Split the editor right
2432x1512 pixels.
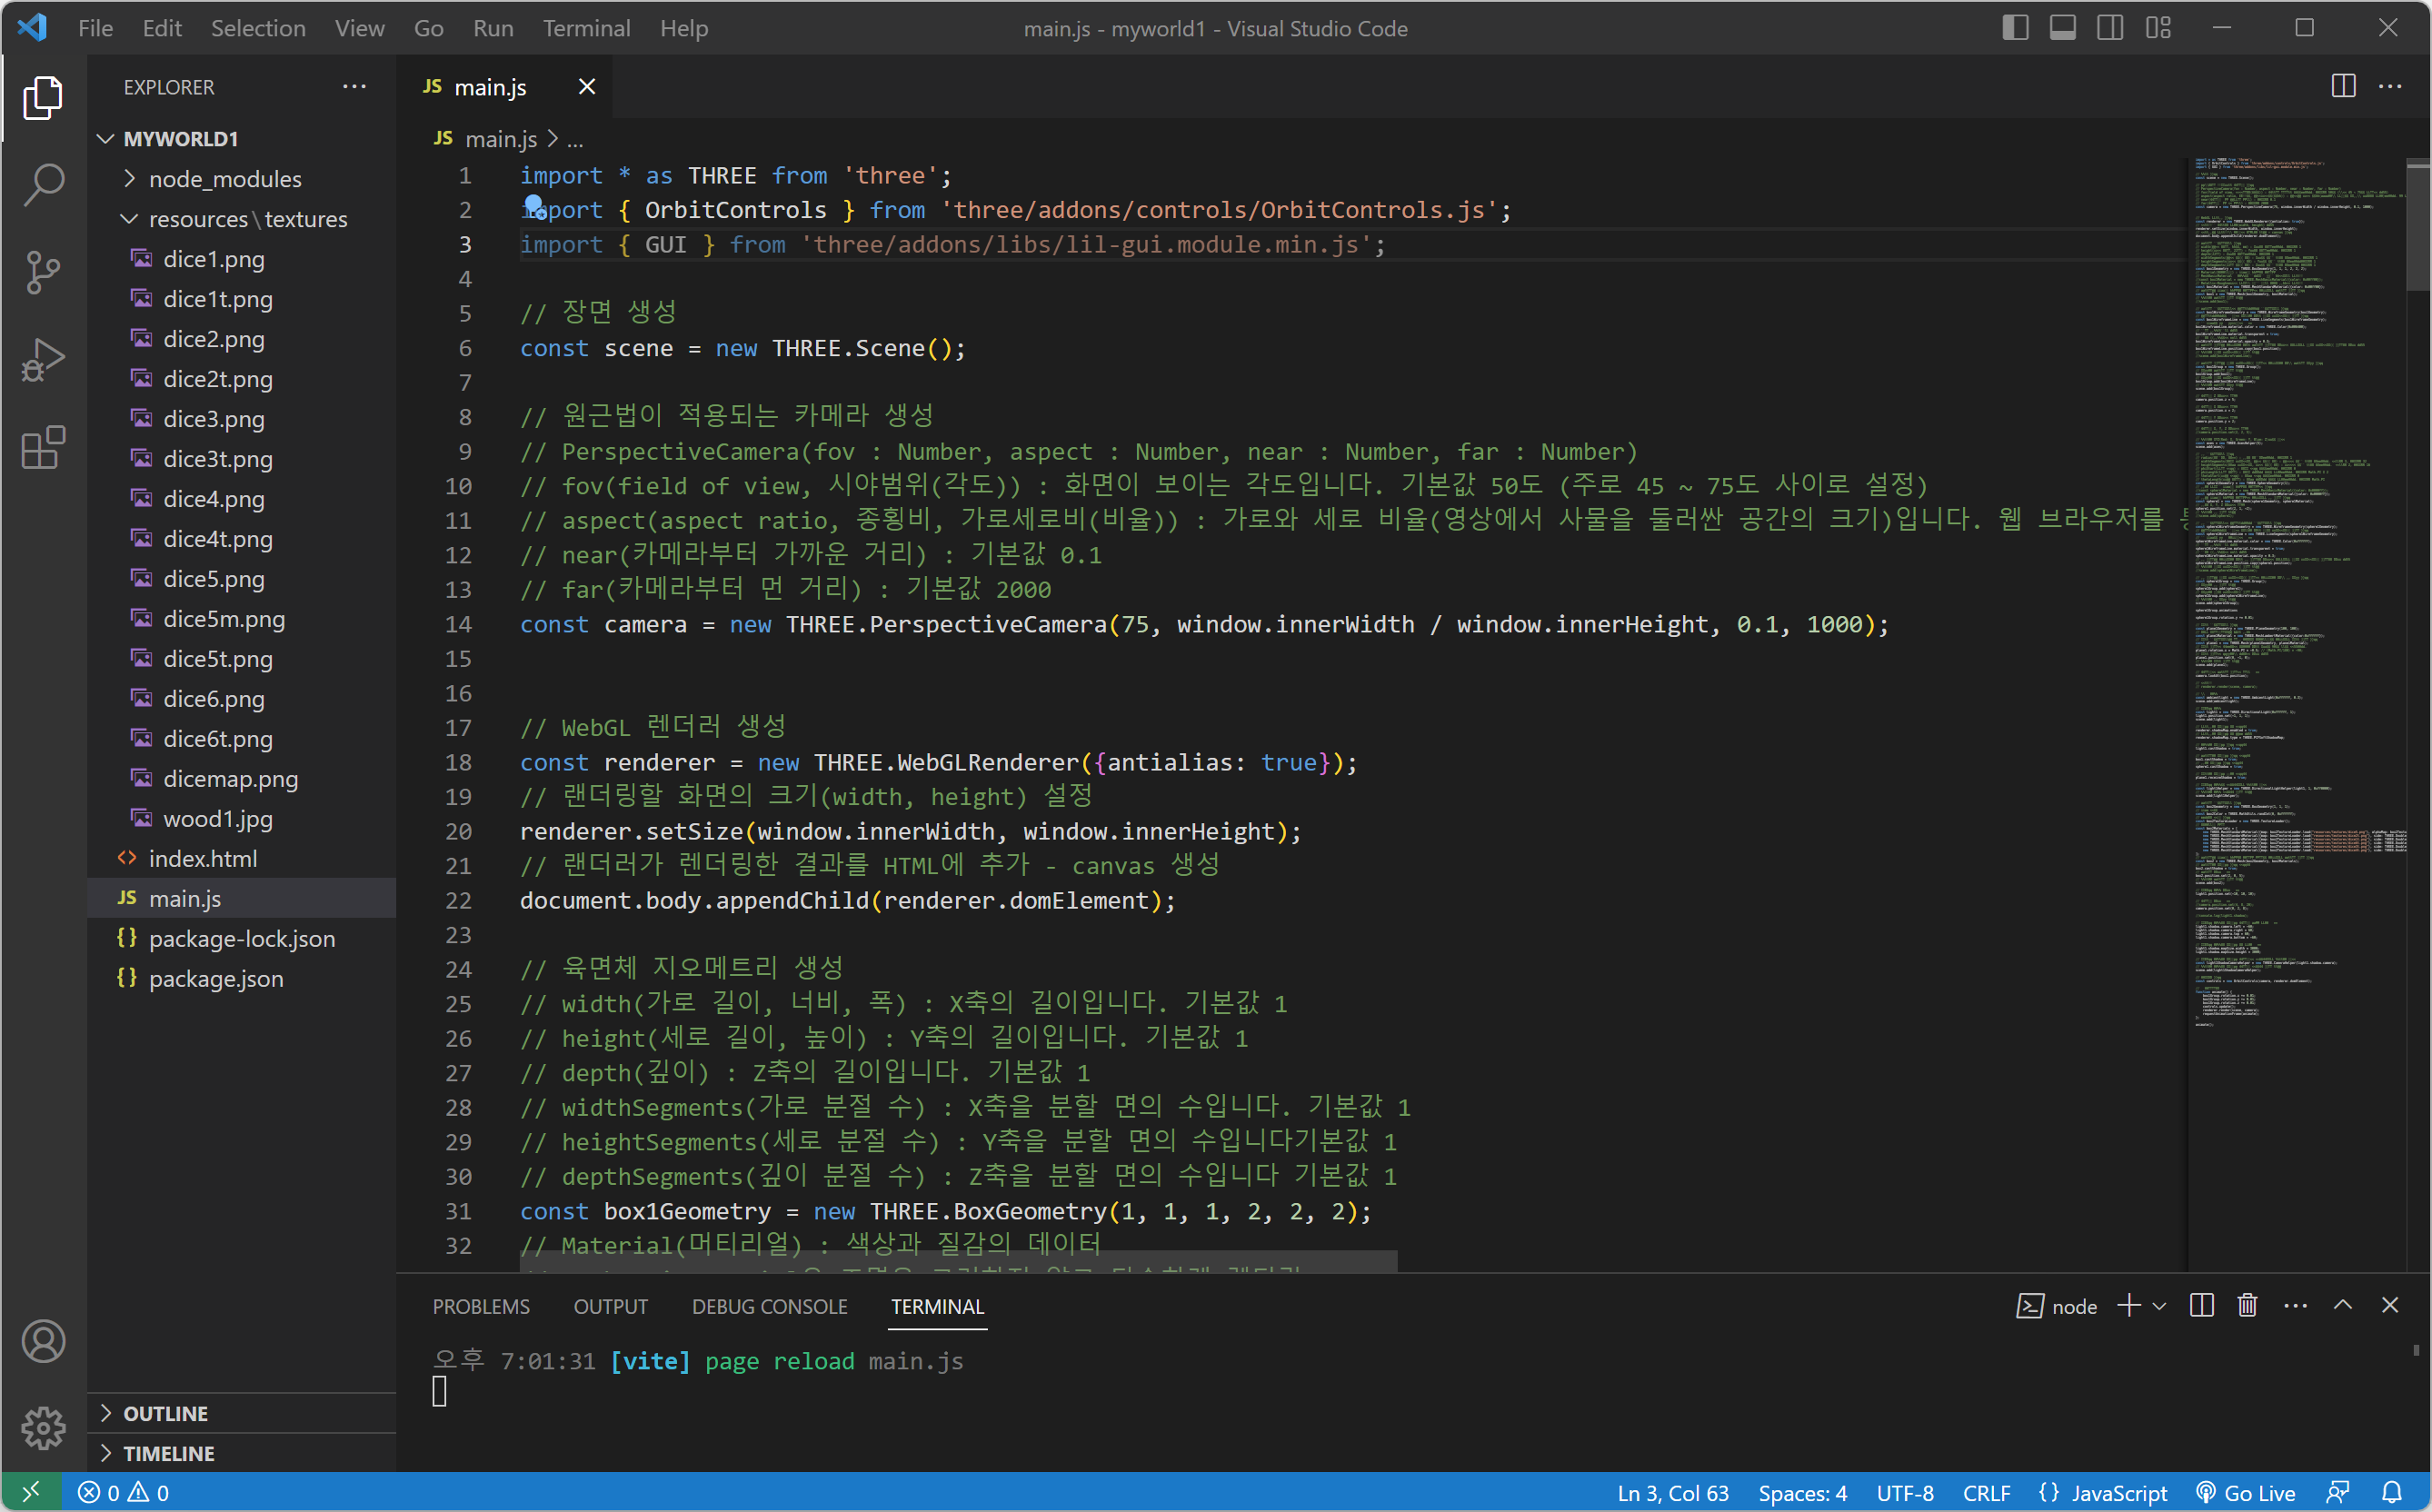[x=2343, y=87]
